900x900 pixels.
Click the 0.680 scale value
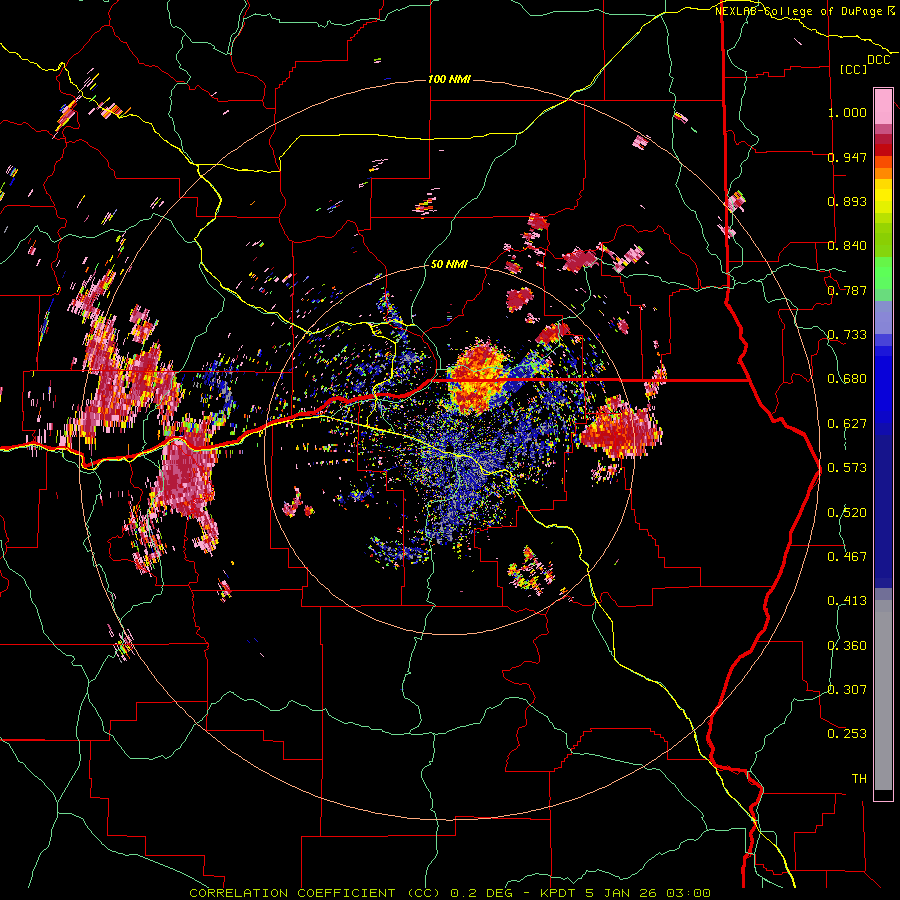point(847,379)
